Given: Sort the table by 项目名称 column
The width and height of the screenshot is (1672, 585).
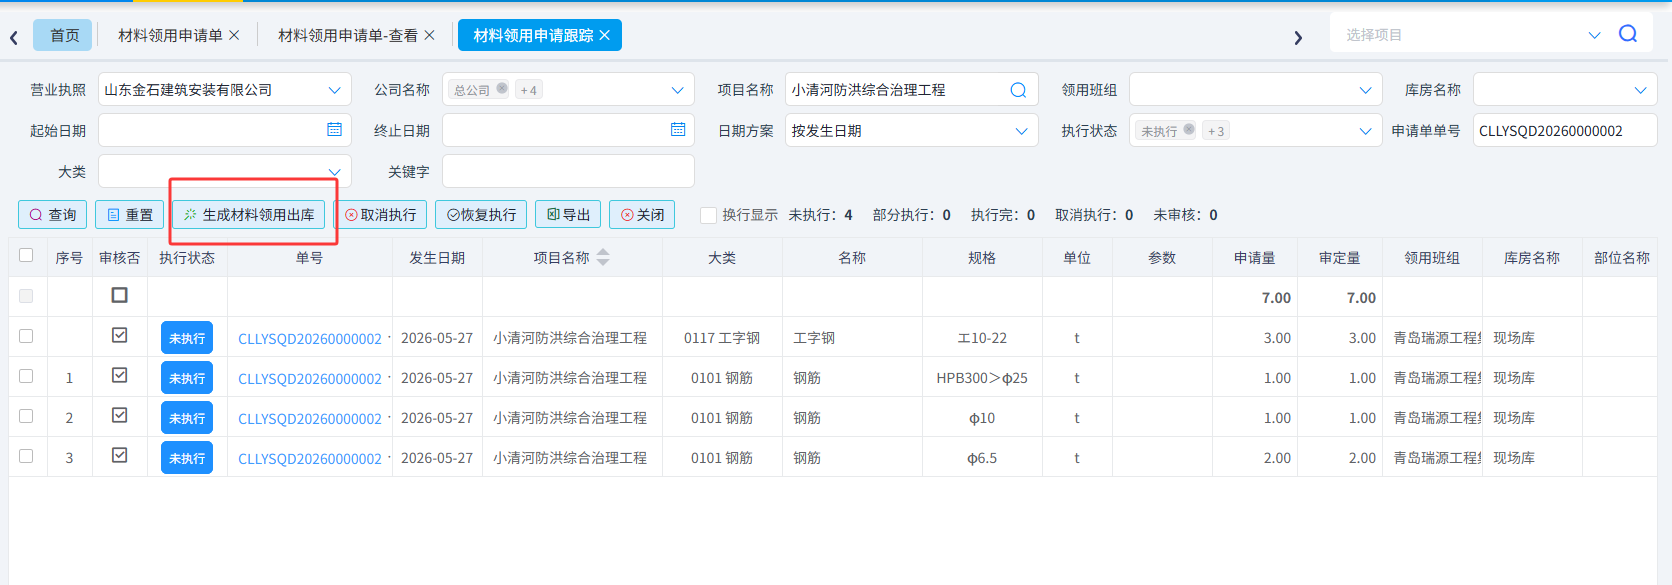Looking at the screenshot, I should point(603,257).
